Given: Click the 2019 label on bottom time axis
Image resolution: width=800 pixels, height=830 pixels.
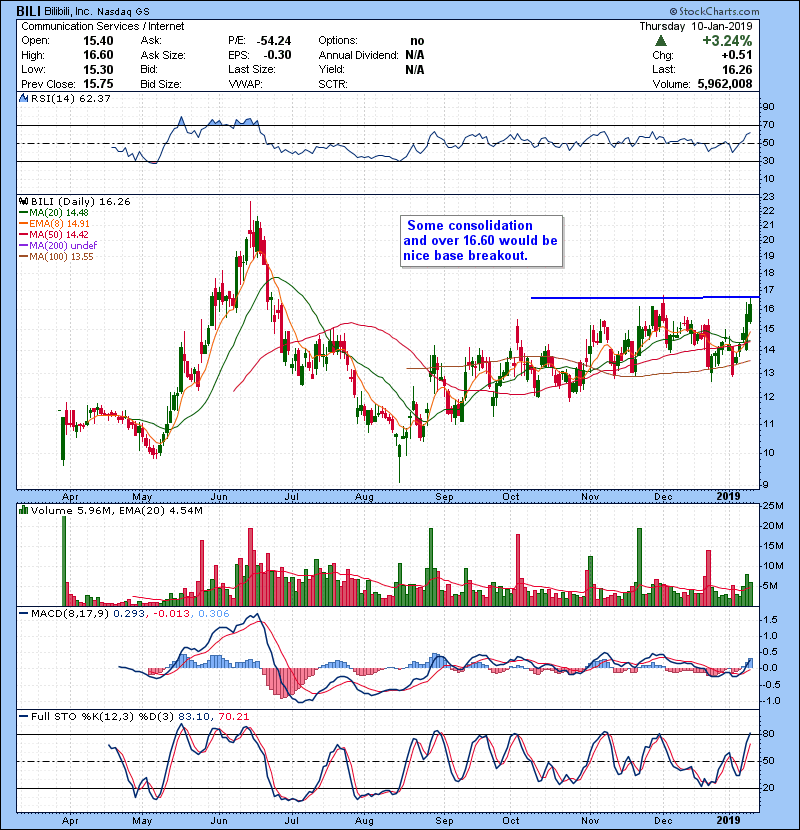Looking at the screenshot, I should (728, 820).
